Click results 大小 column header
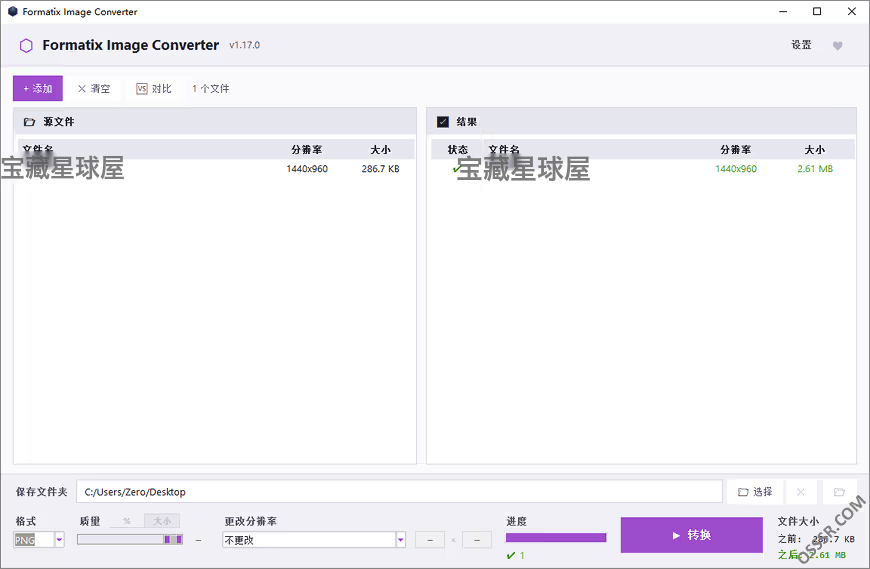 pyautogui.click(x=815, y=150)
